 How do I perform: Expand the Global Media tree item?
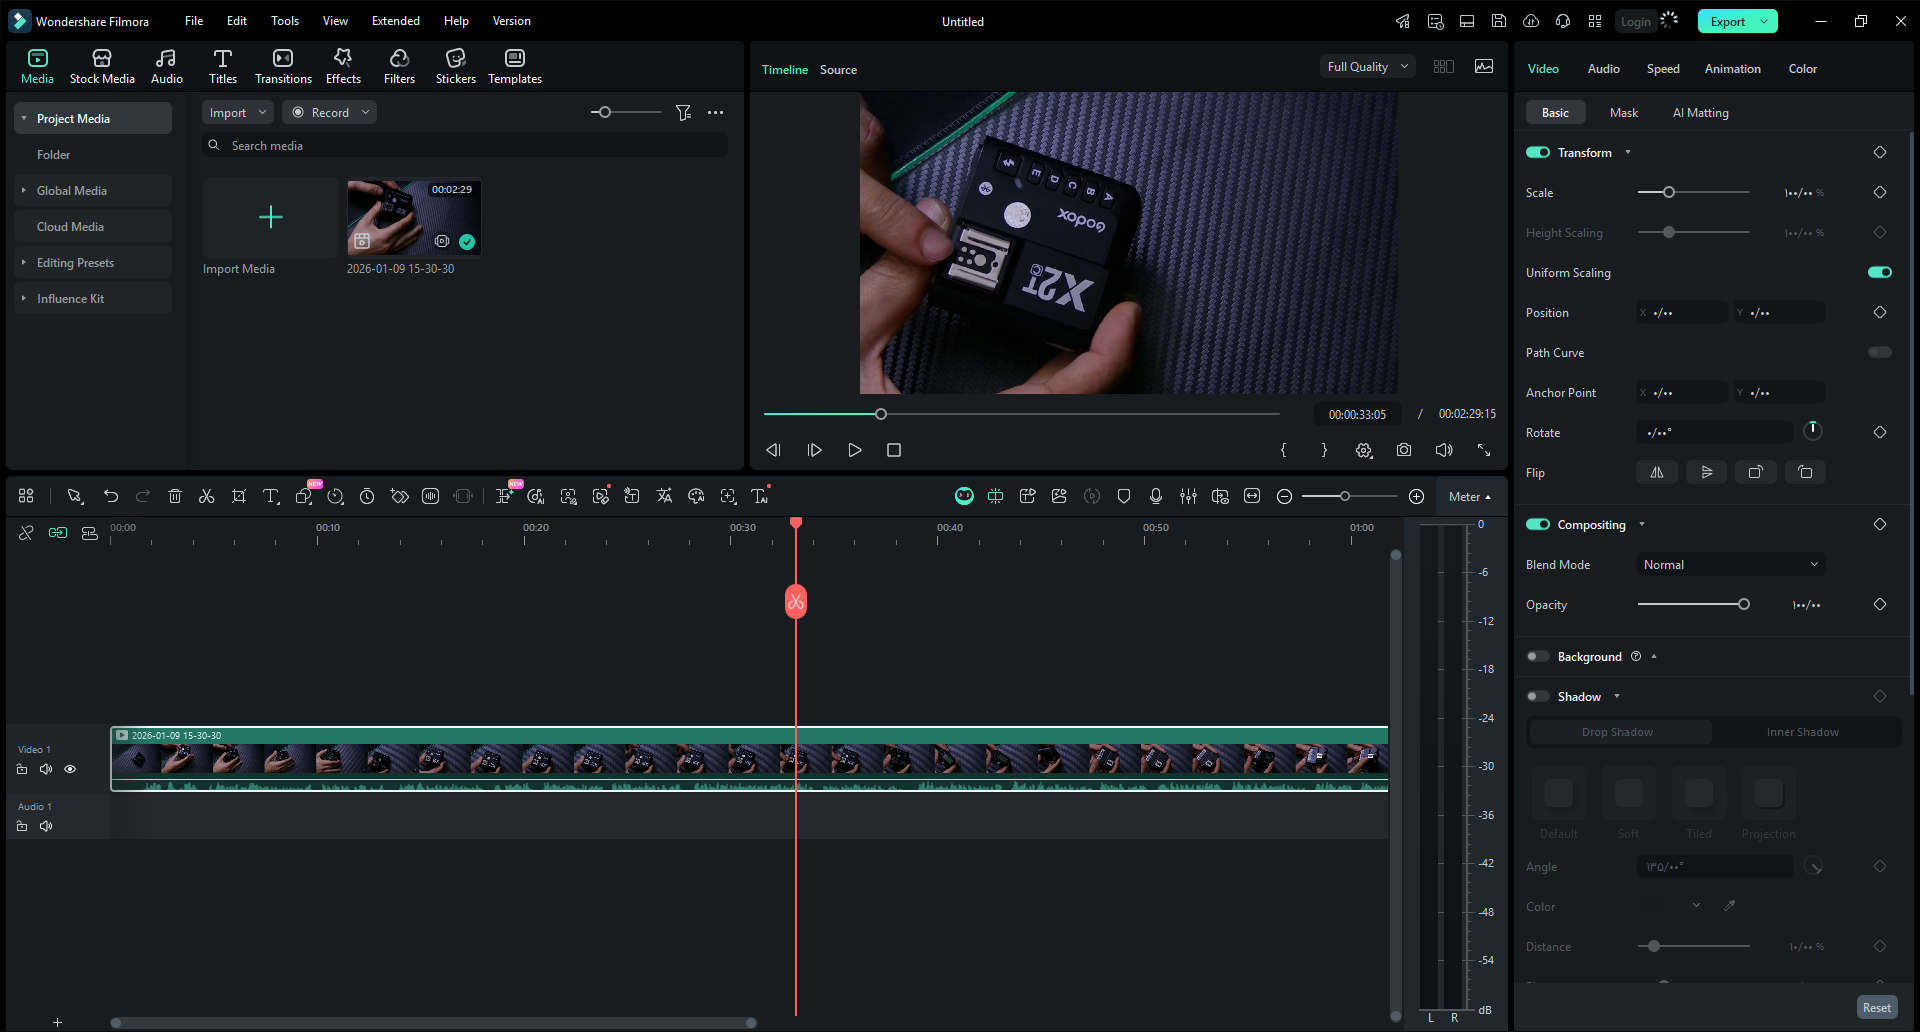click(x=24, y=191)
